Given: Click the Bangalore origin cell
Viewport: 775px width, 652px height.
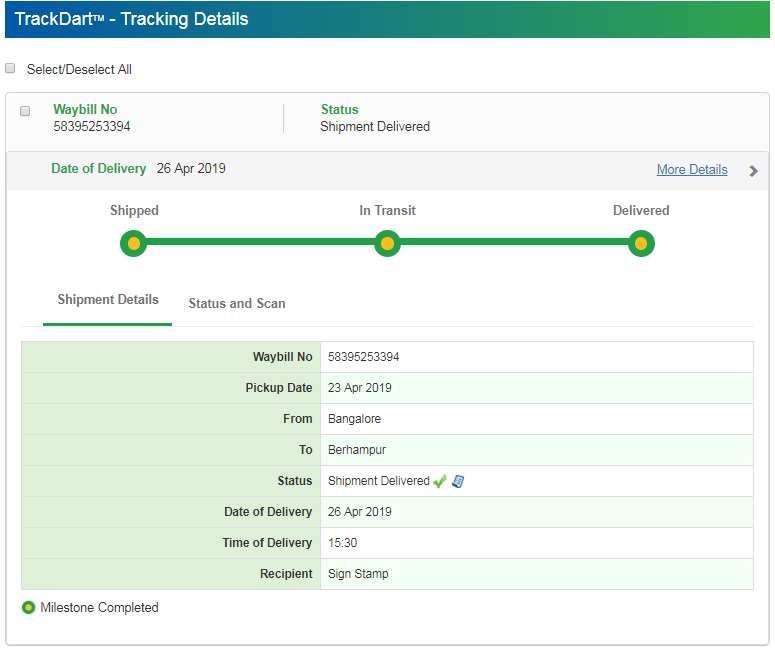Looking at the screenshot, I should (354, 419).
